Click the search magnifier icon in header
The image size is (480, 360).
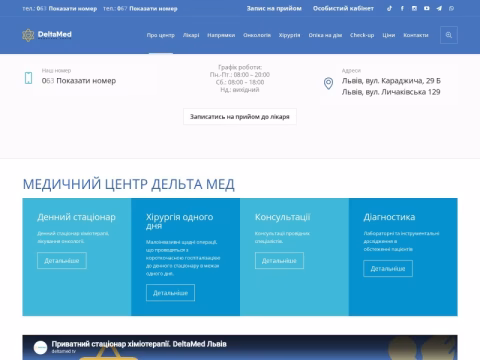tap(449, 35)
